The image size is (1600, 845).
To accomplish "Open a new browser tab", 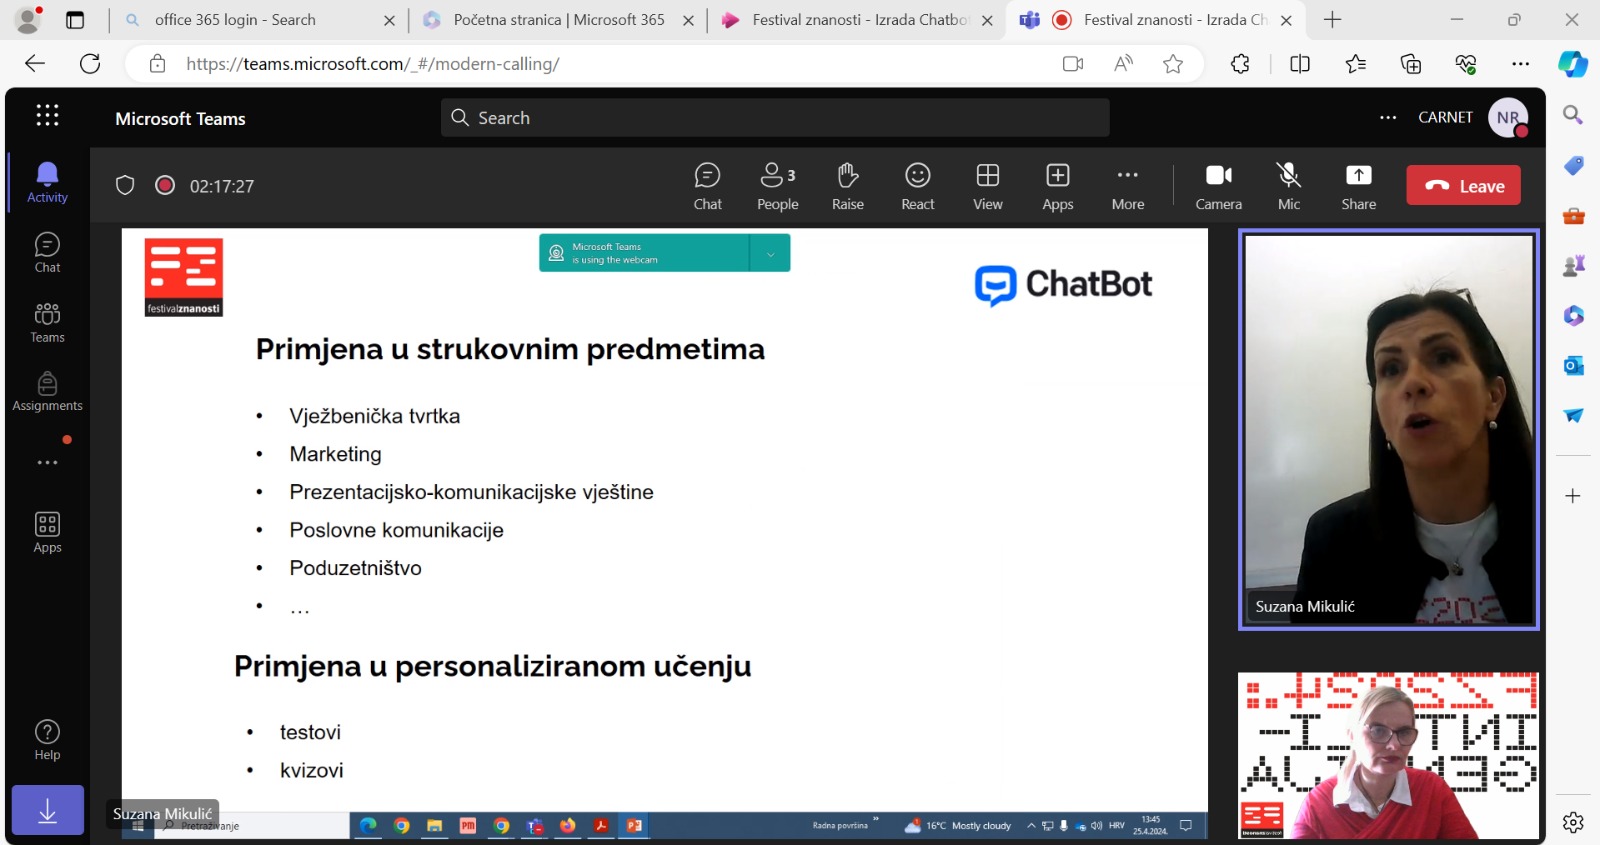I will pyautogui.click(x=1332, y=20).
